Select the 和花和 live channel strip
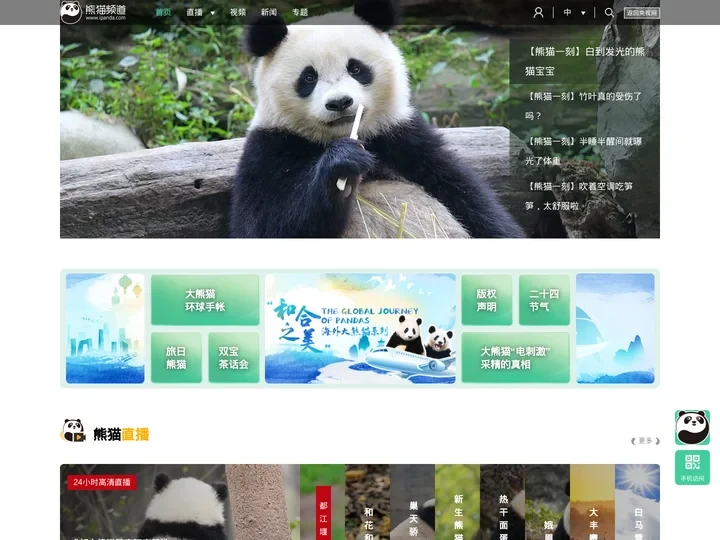Viewport: 720px width, 540px height. 367,502
